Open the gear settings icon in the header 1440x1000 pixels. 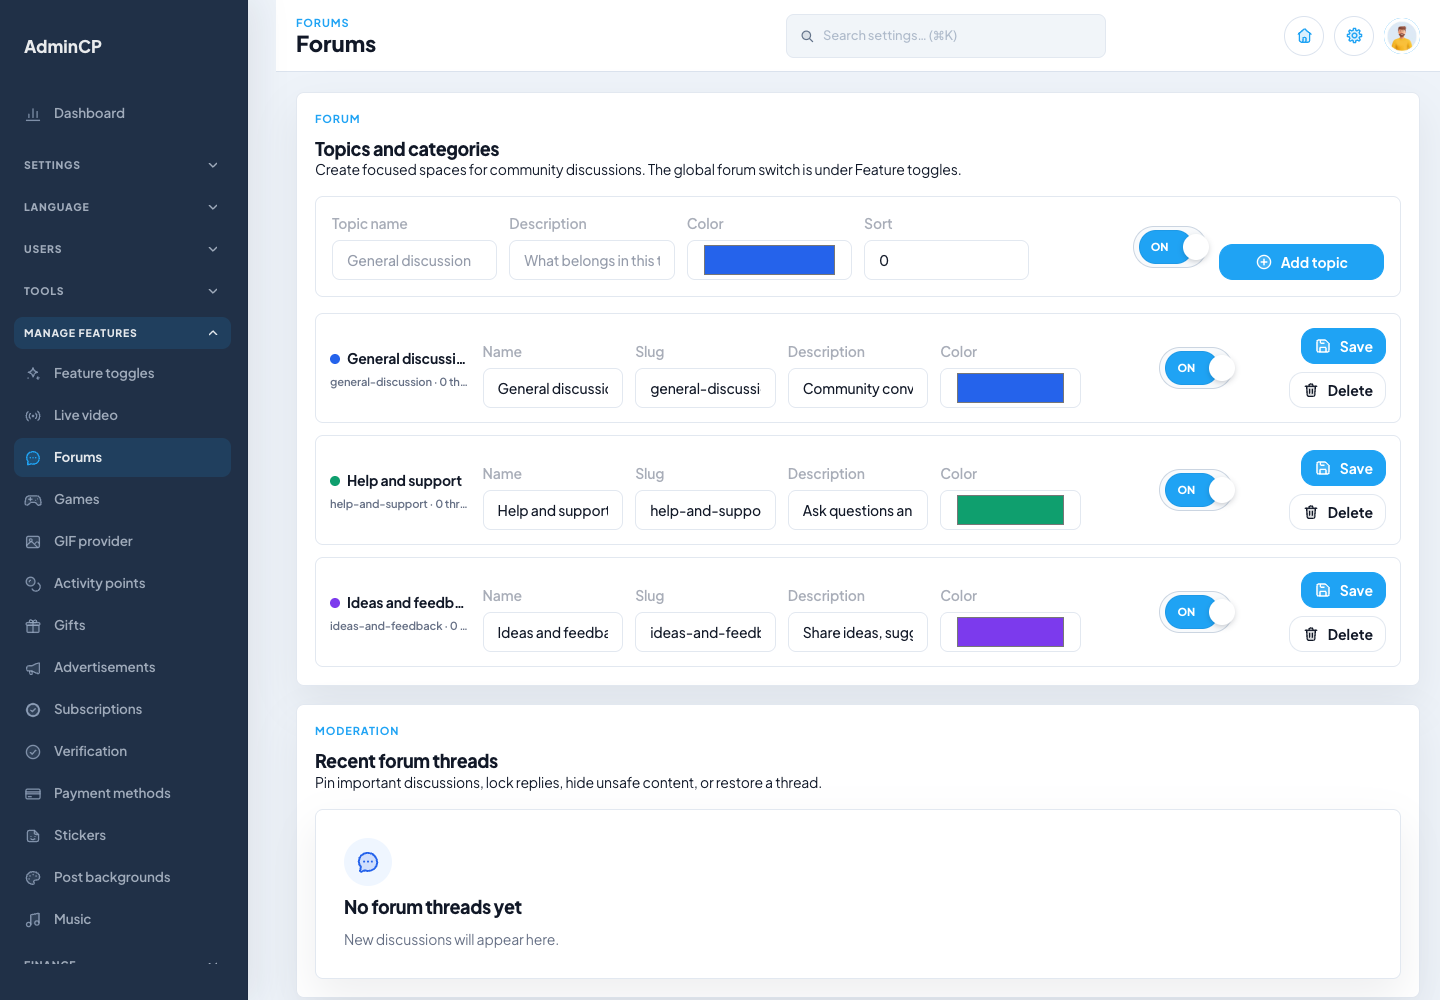1354,36
